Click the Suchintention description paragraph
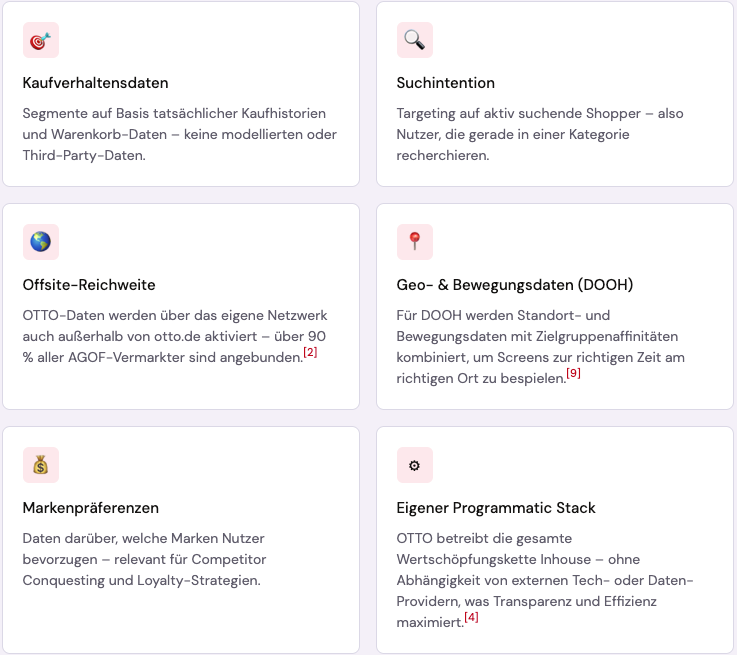The width and height of the screenshot is (737, 655). (540, 134)
